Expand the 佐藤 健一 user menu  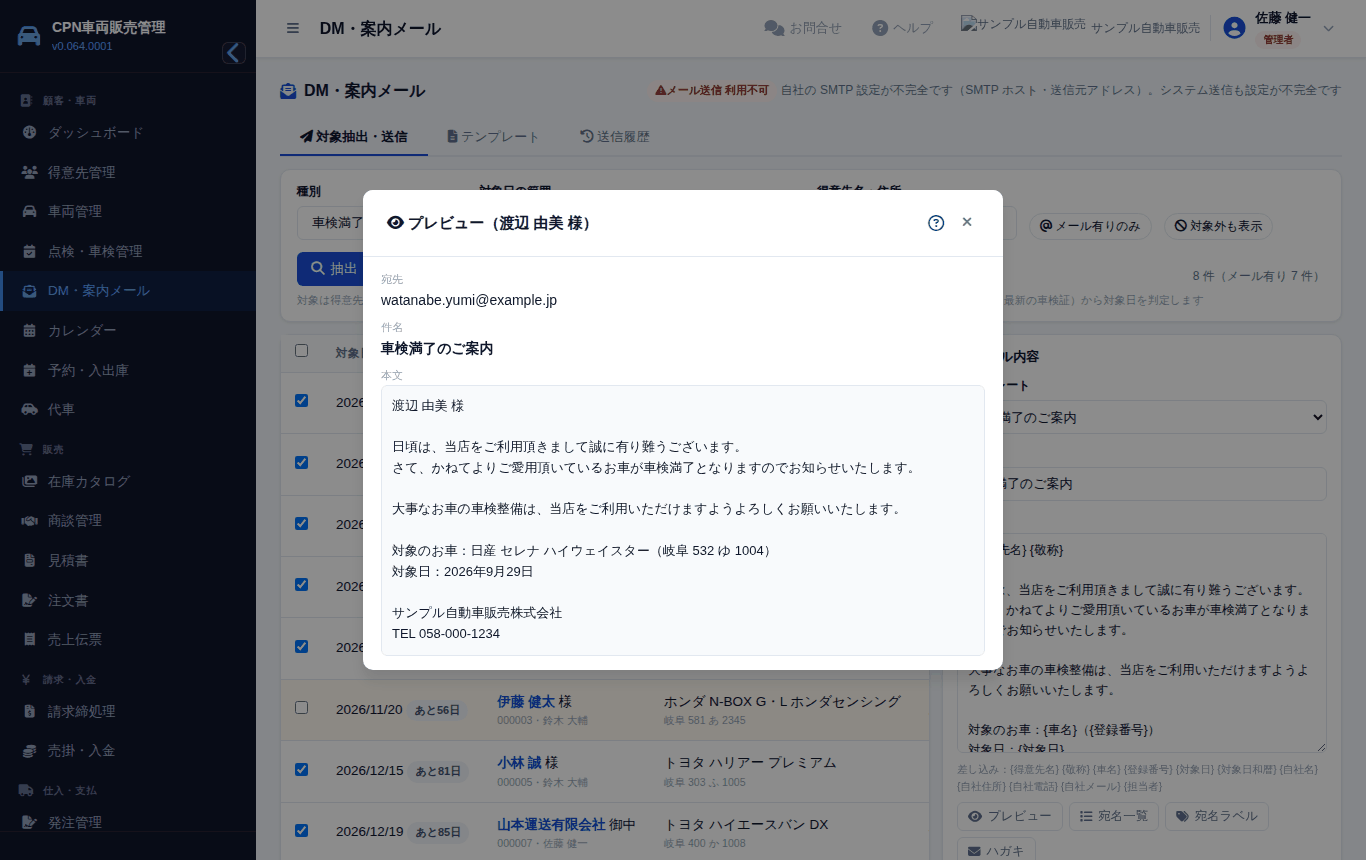(x=1279, y=28)
